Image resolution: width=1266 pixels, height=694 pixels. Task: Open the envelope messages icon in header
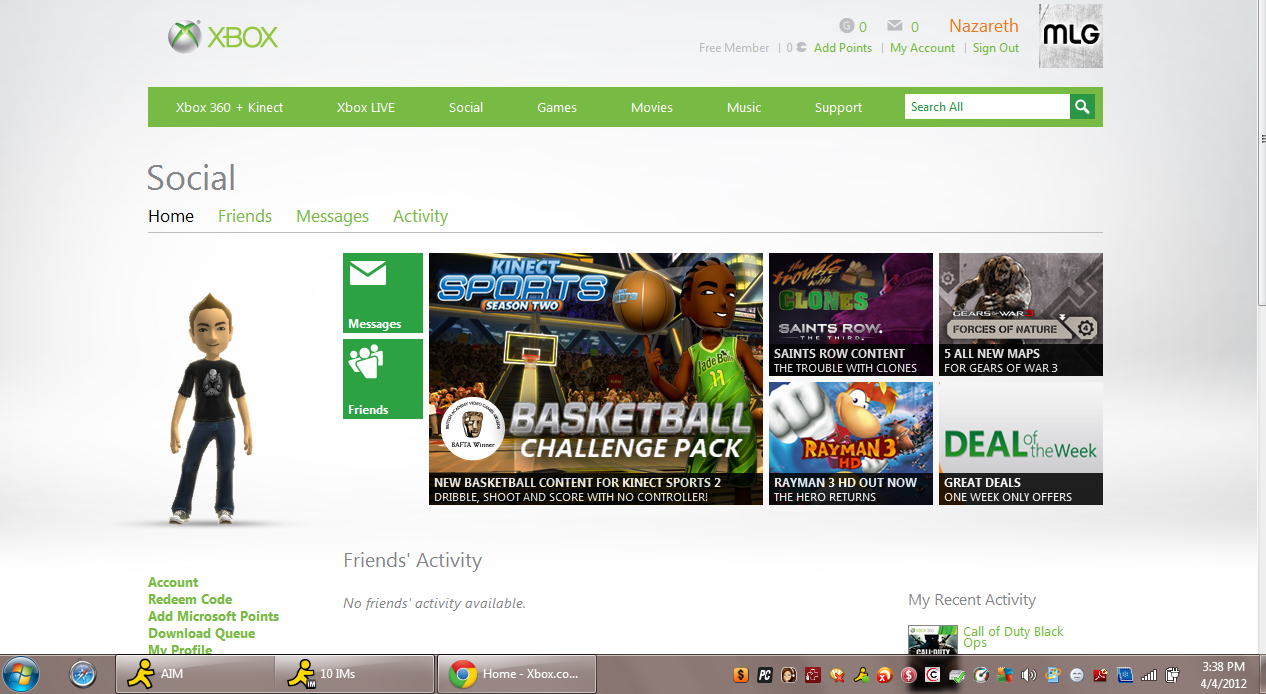(895, 26)
